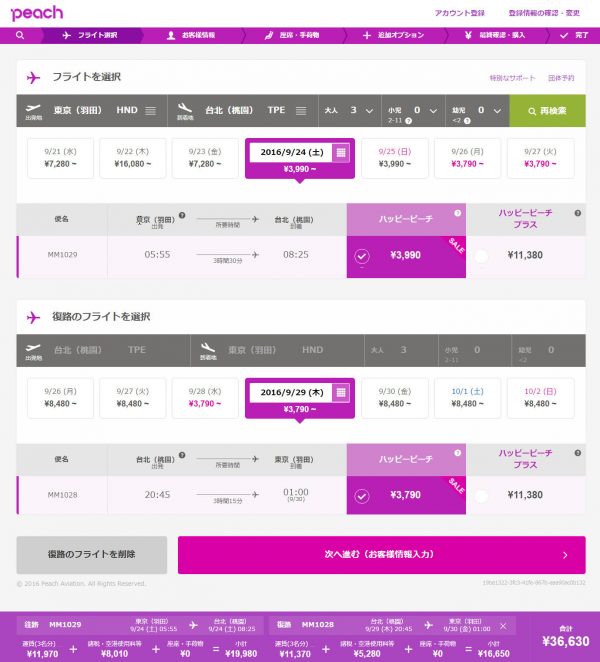The image size is (600, 662).
Task: Click help icon beside ハッピーピーチプラス outbound header
Action: coord(578,213)
